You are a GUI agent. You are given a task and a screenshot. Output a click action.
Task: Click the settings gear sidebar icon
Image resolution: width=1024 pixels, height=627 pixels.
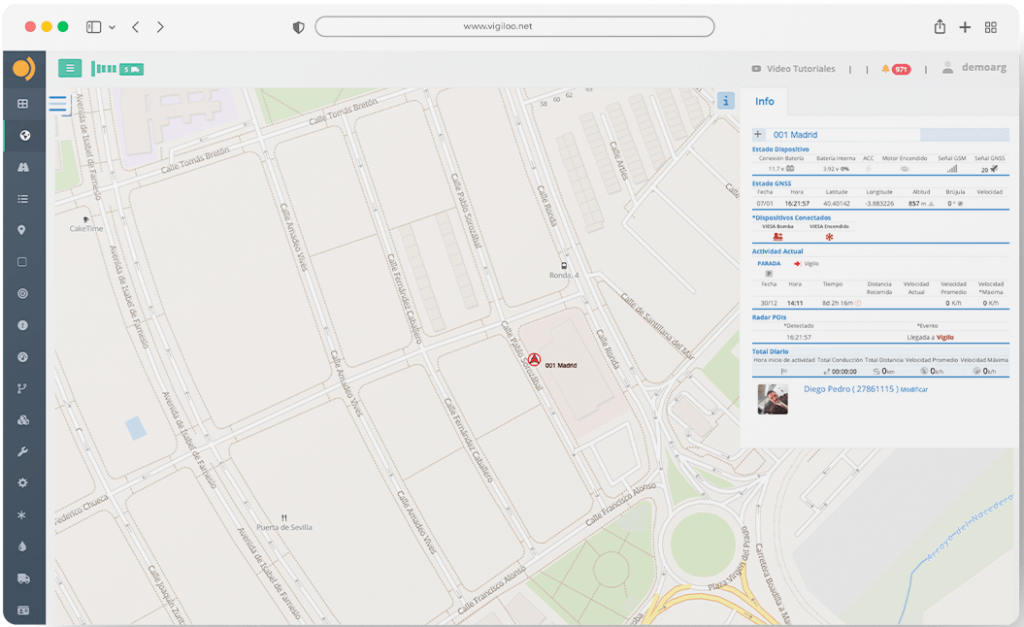tap(23, 483)
